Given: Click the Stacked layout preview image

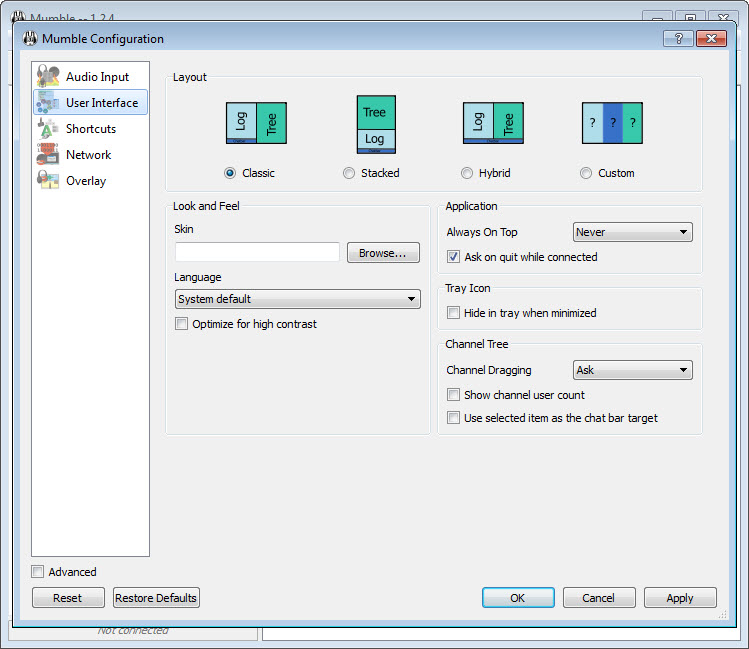Looking at the screenshot, I should 376,124.
